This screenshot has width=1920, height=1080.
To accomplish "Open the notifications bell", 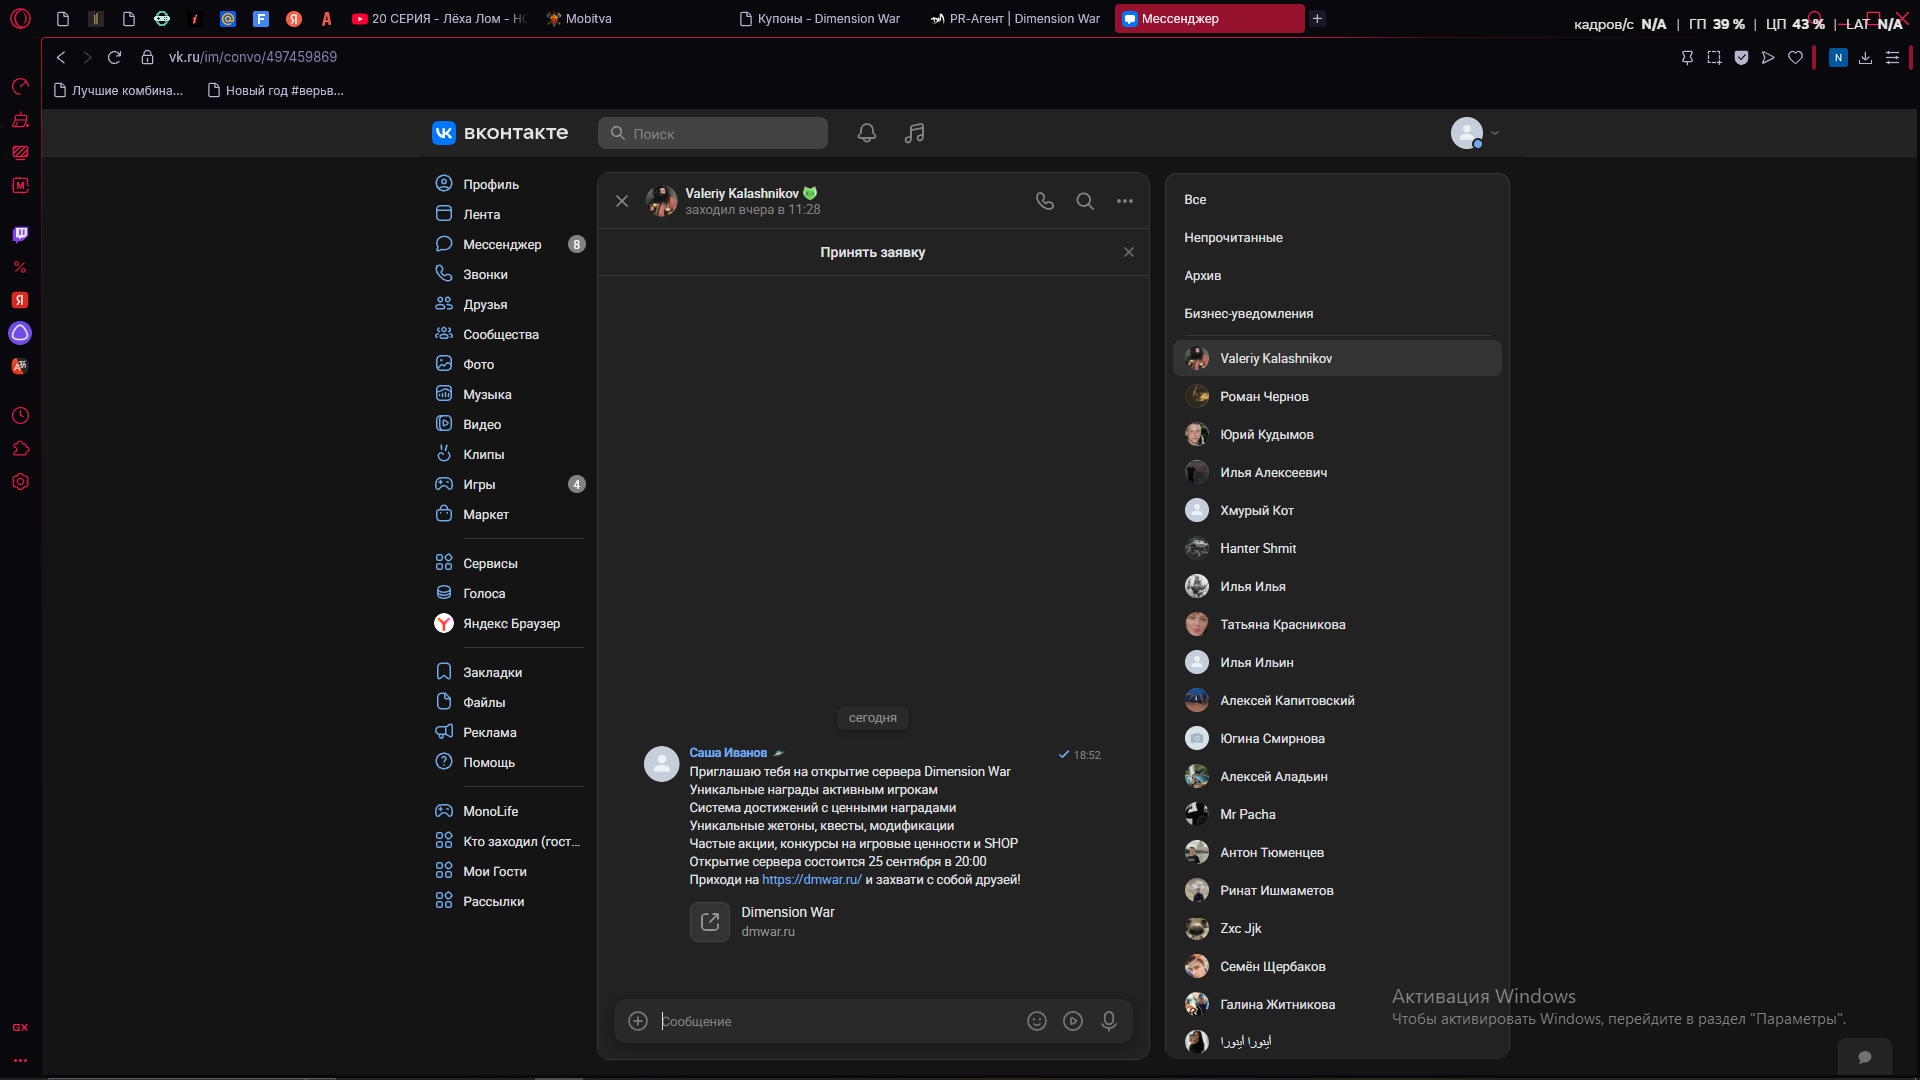I will point(867,133).
